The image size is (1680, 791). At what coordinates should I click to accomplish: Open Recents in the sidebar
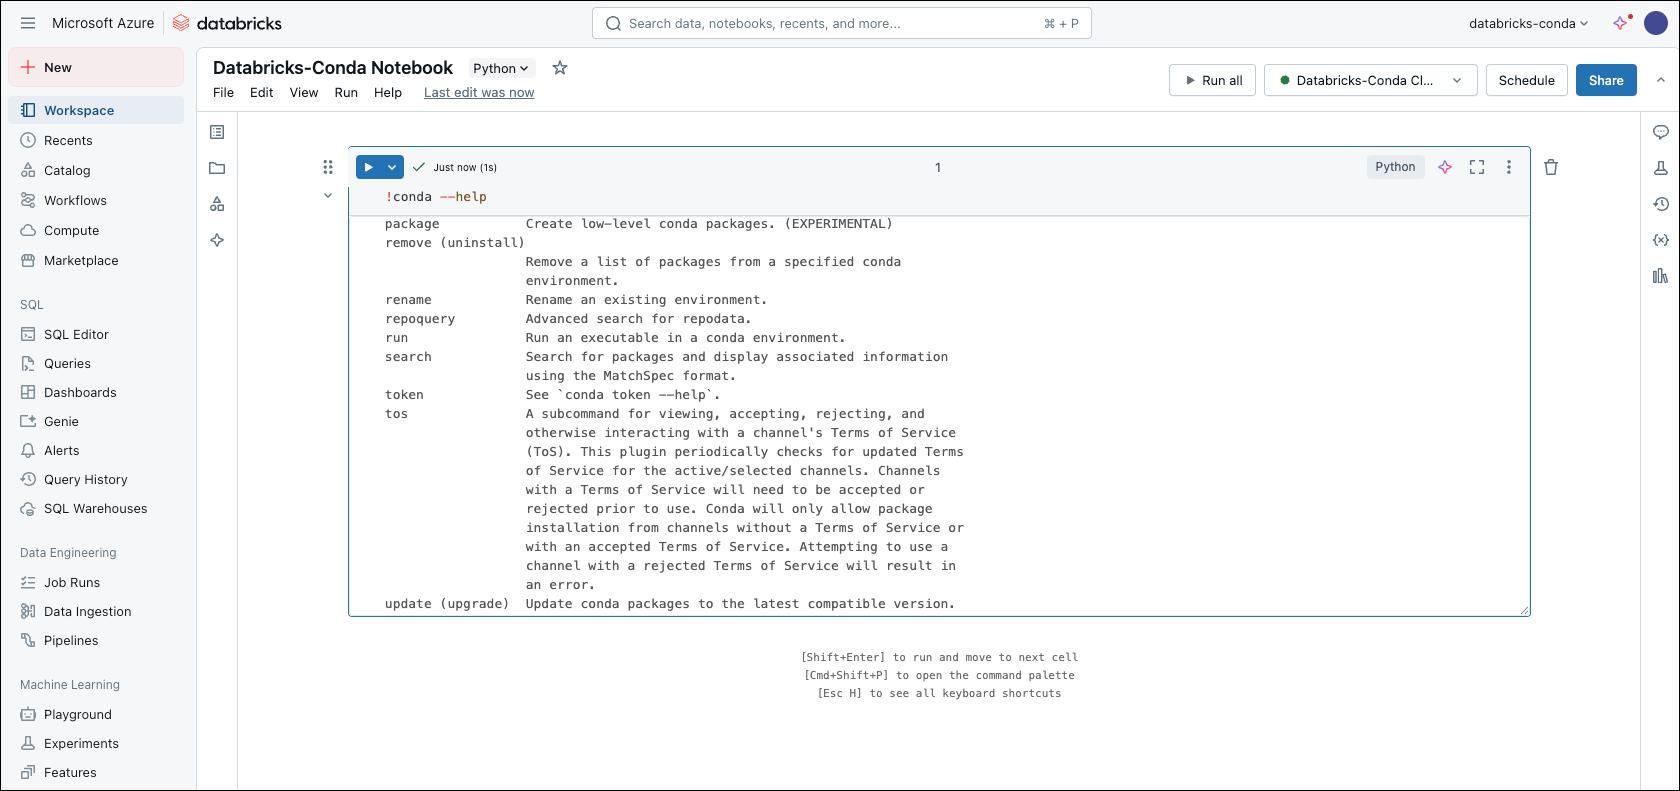tap(96, 140)
